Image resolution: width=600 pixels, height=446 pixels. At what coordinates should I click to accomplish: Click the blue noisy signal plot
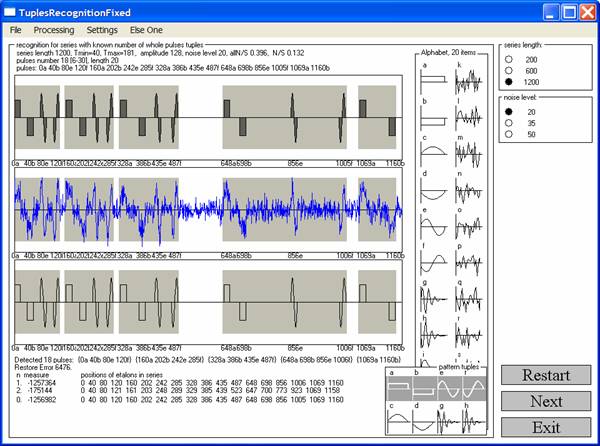point(209,210)
